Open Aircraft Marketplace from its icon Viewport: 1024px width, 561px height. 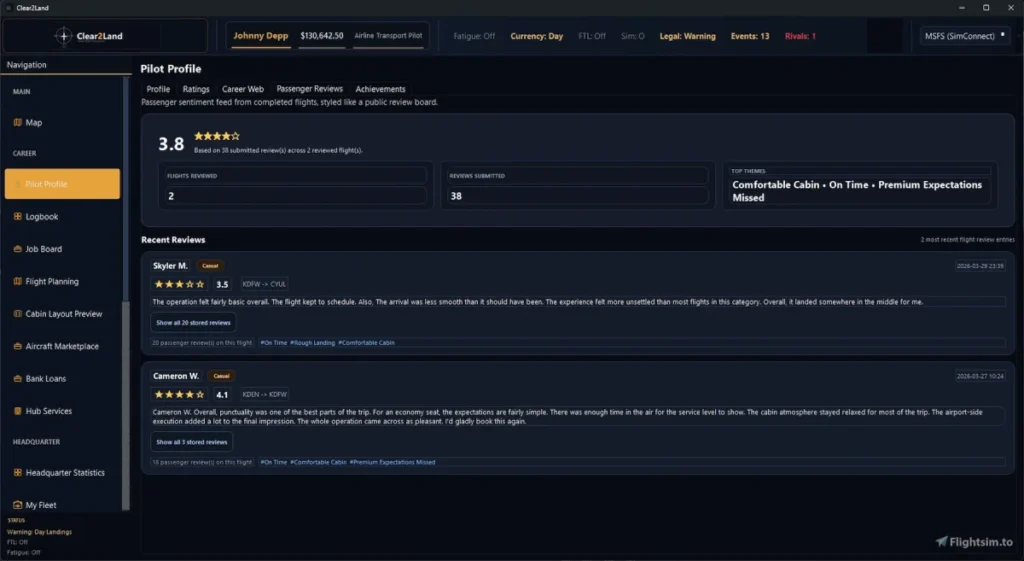click(18, 346)
